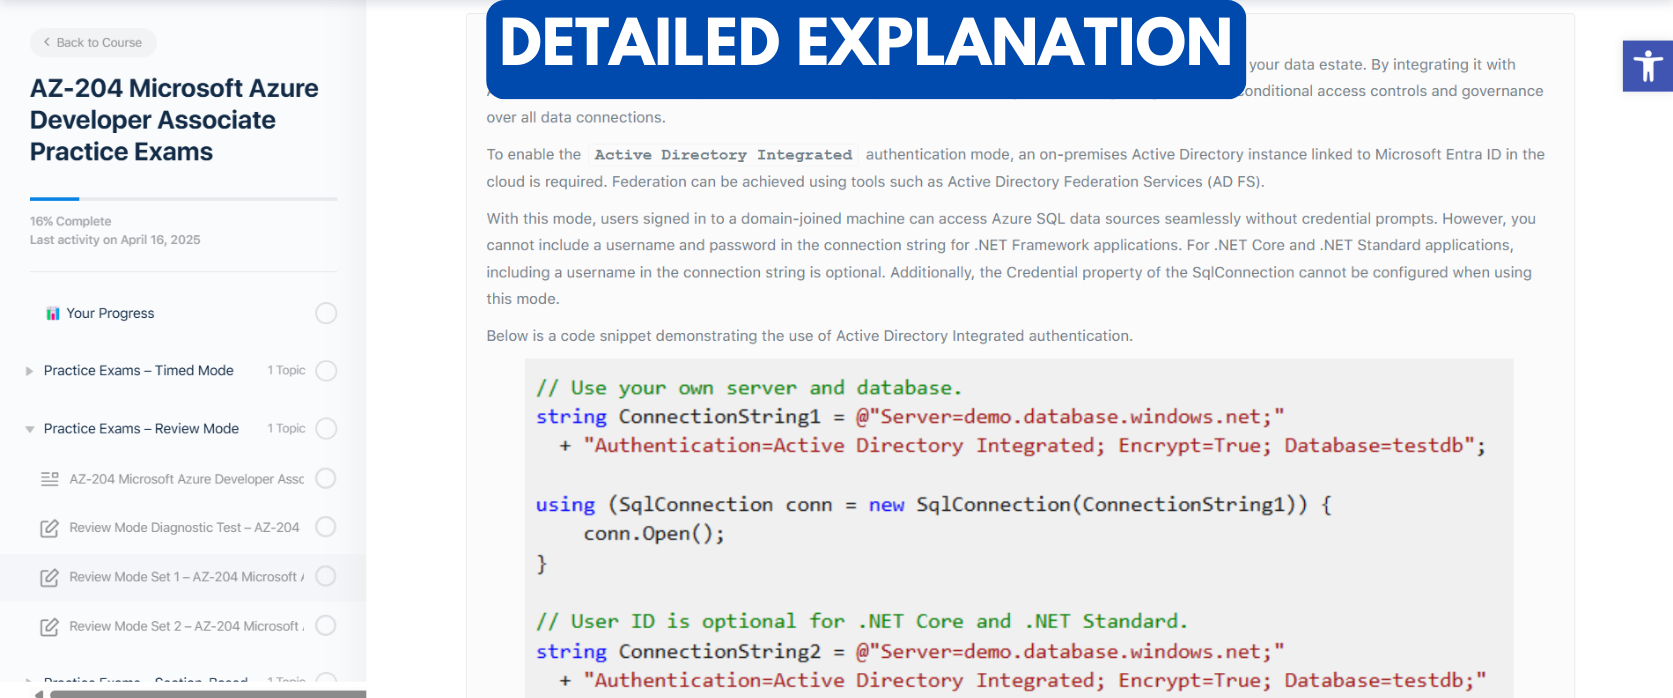Click the quiz icon for Review Mode Diagnostic Test
1673x698 pixels.
[x=49, y=528]
